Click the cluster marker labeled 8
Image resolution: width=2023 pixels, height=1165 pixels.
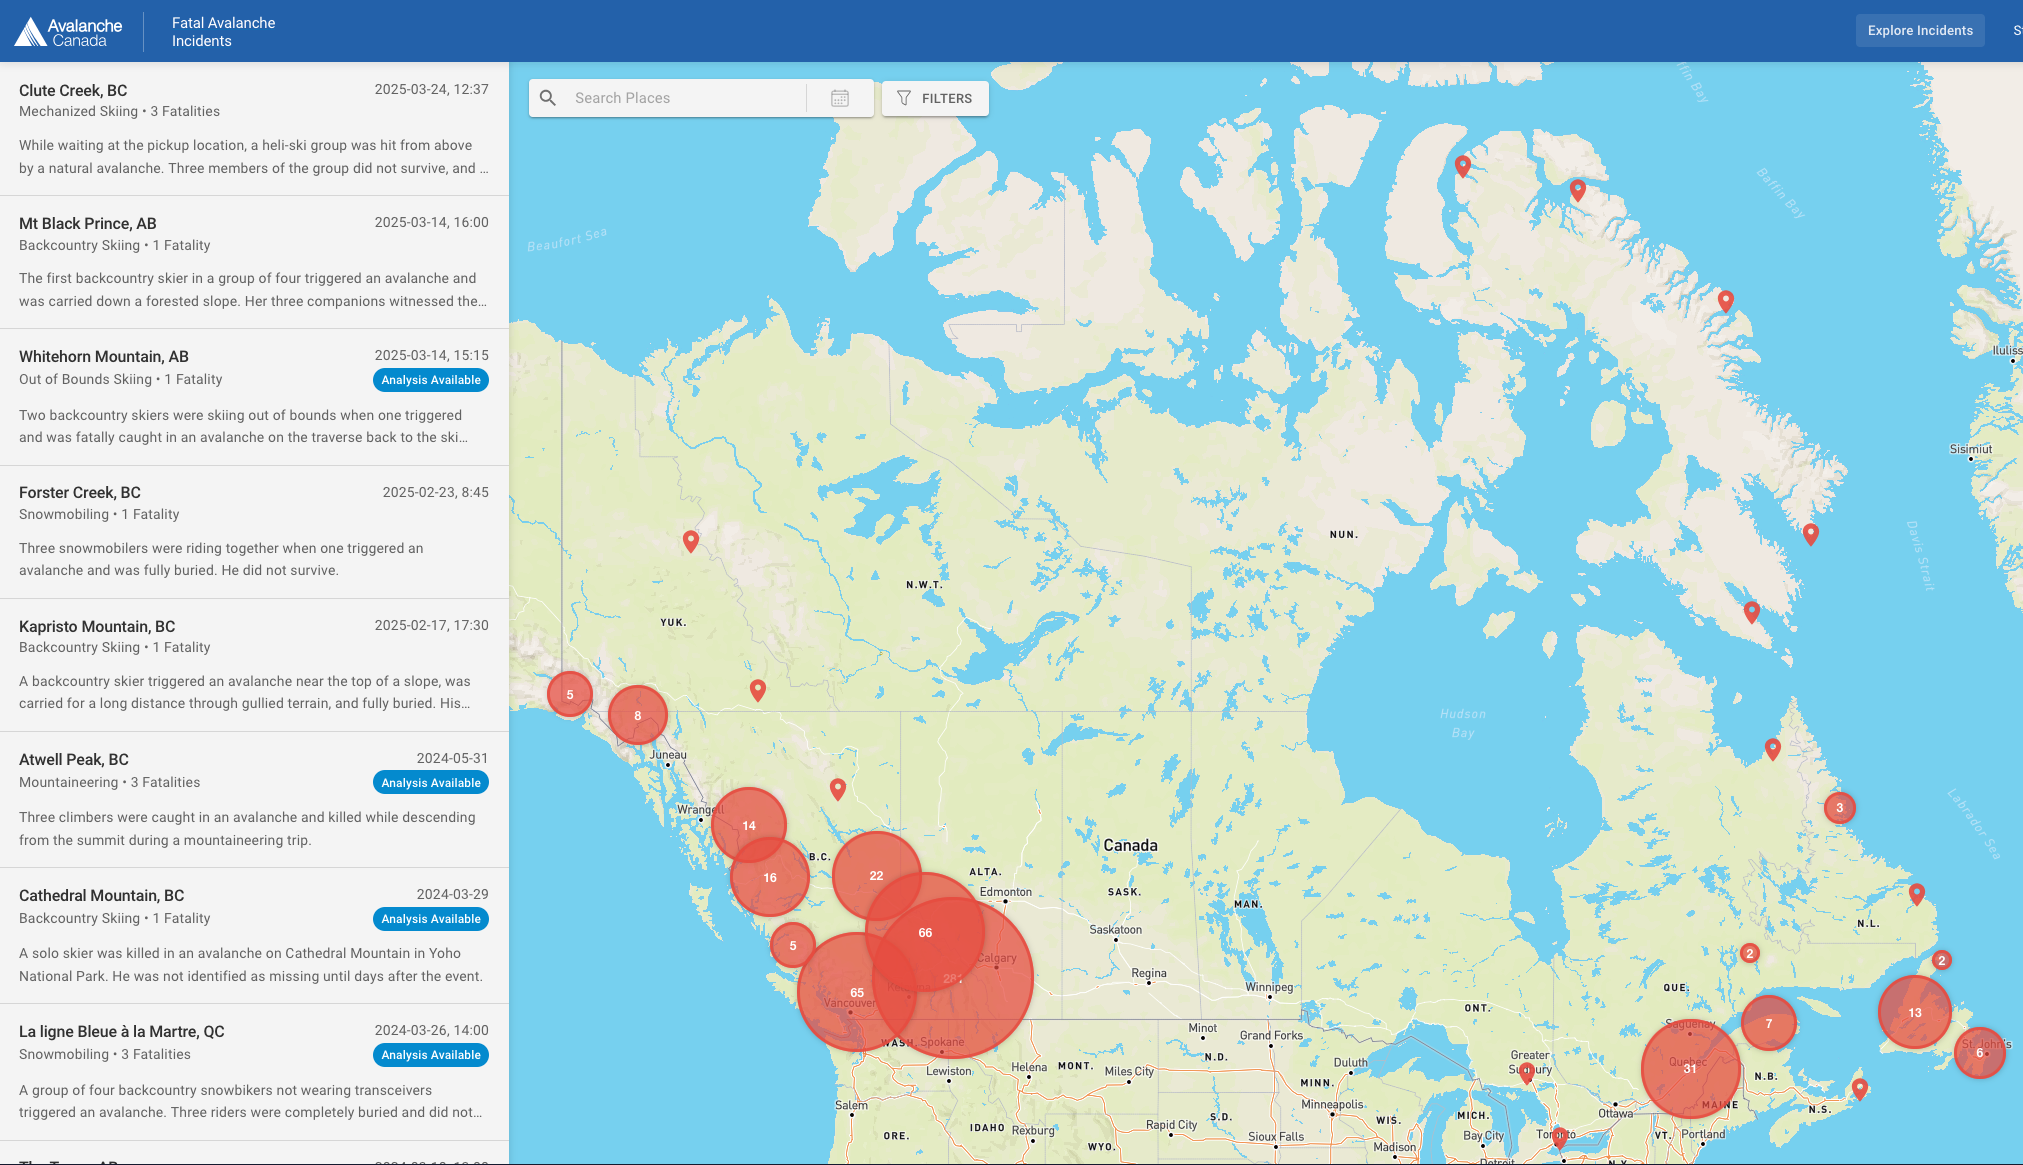click(x=637, y=715)
